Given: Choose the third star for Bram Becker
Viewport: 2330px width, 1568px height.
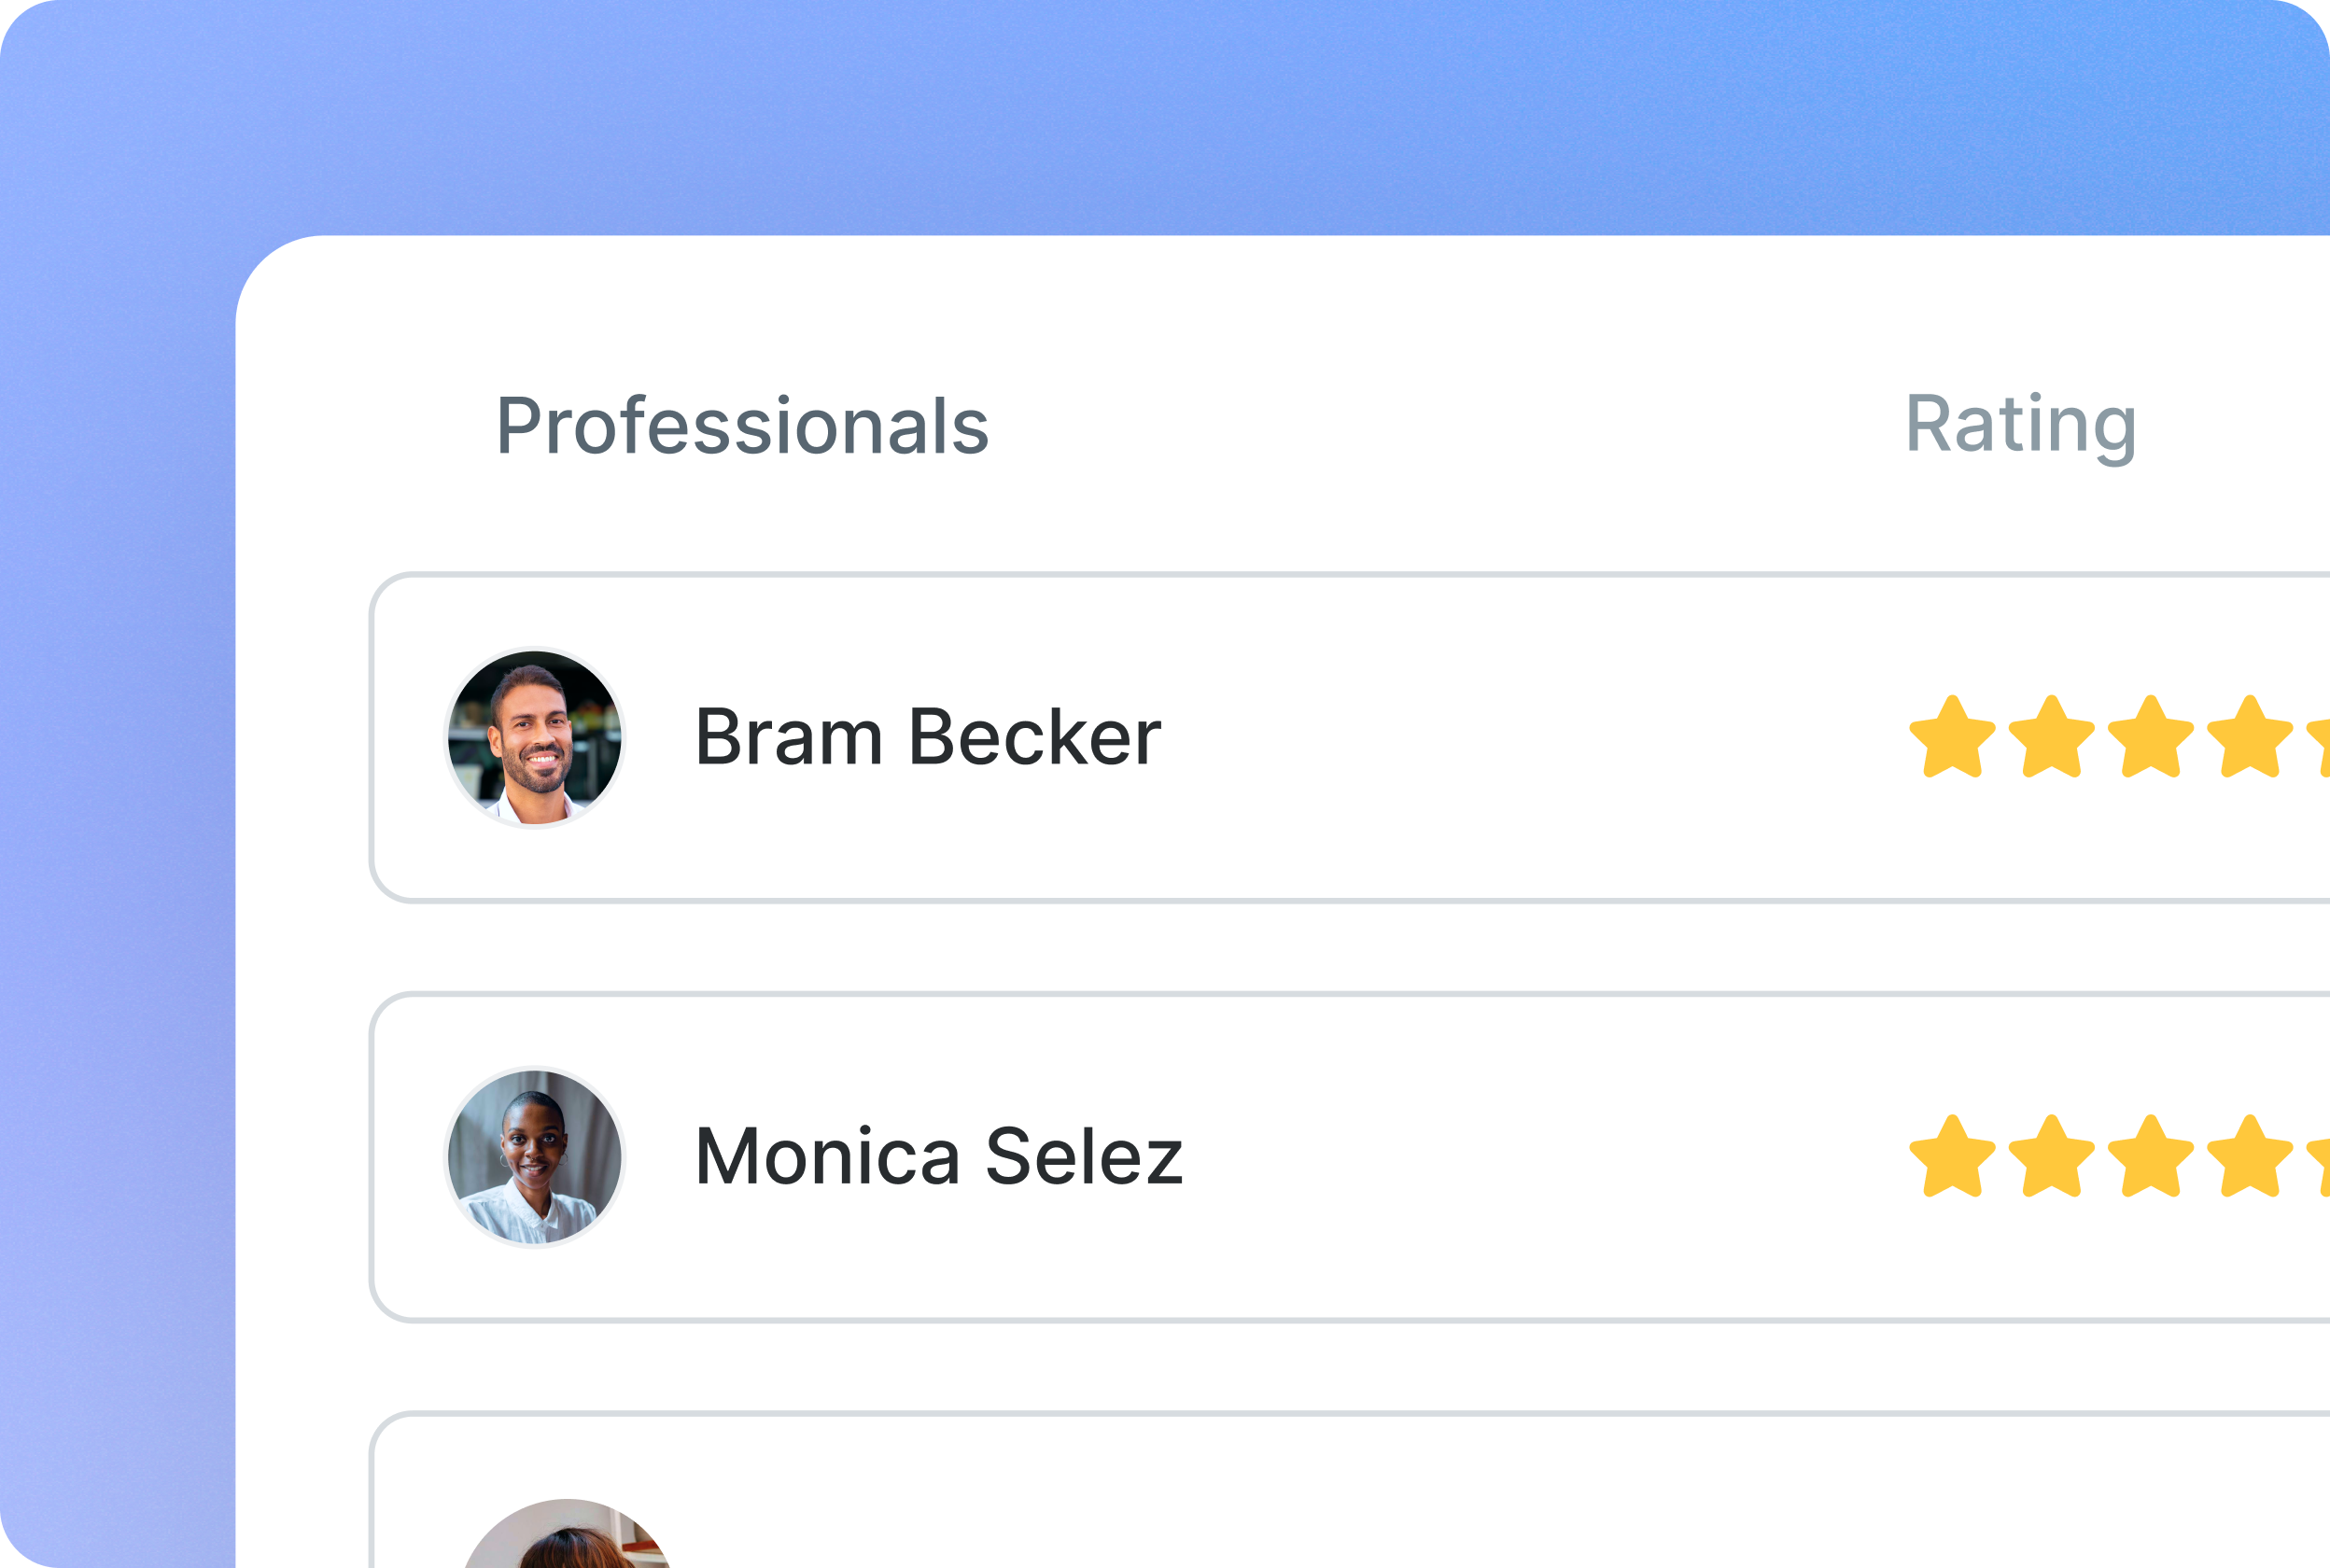Looking at the screenshot, I should point(2151,736).
